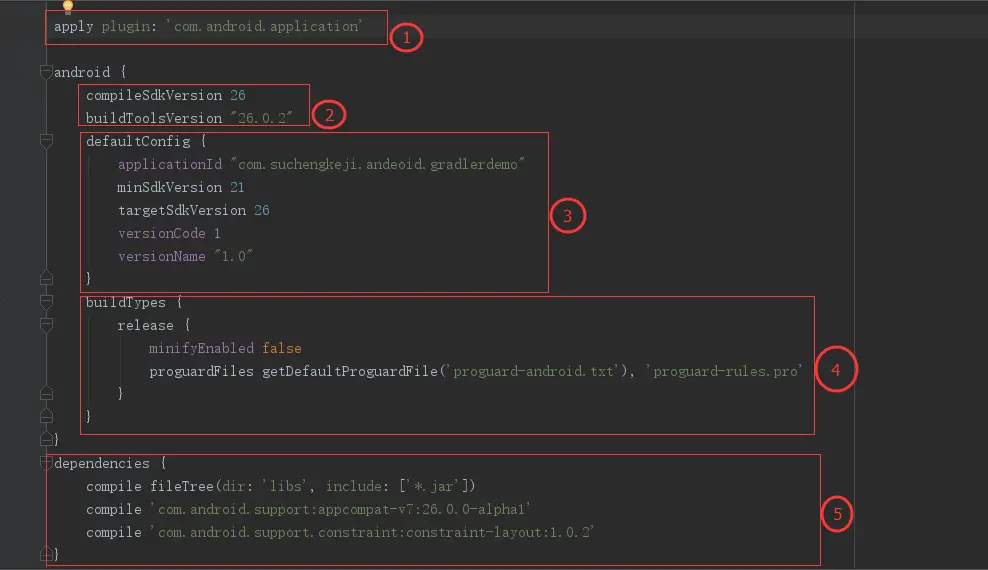Click the appcompat-v7:26.0.0-alpha1 dependency string

tap(340, 509)
